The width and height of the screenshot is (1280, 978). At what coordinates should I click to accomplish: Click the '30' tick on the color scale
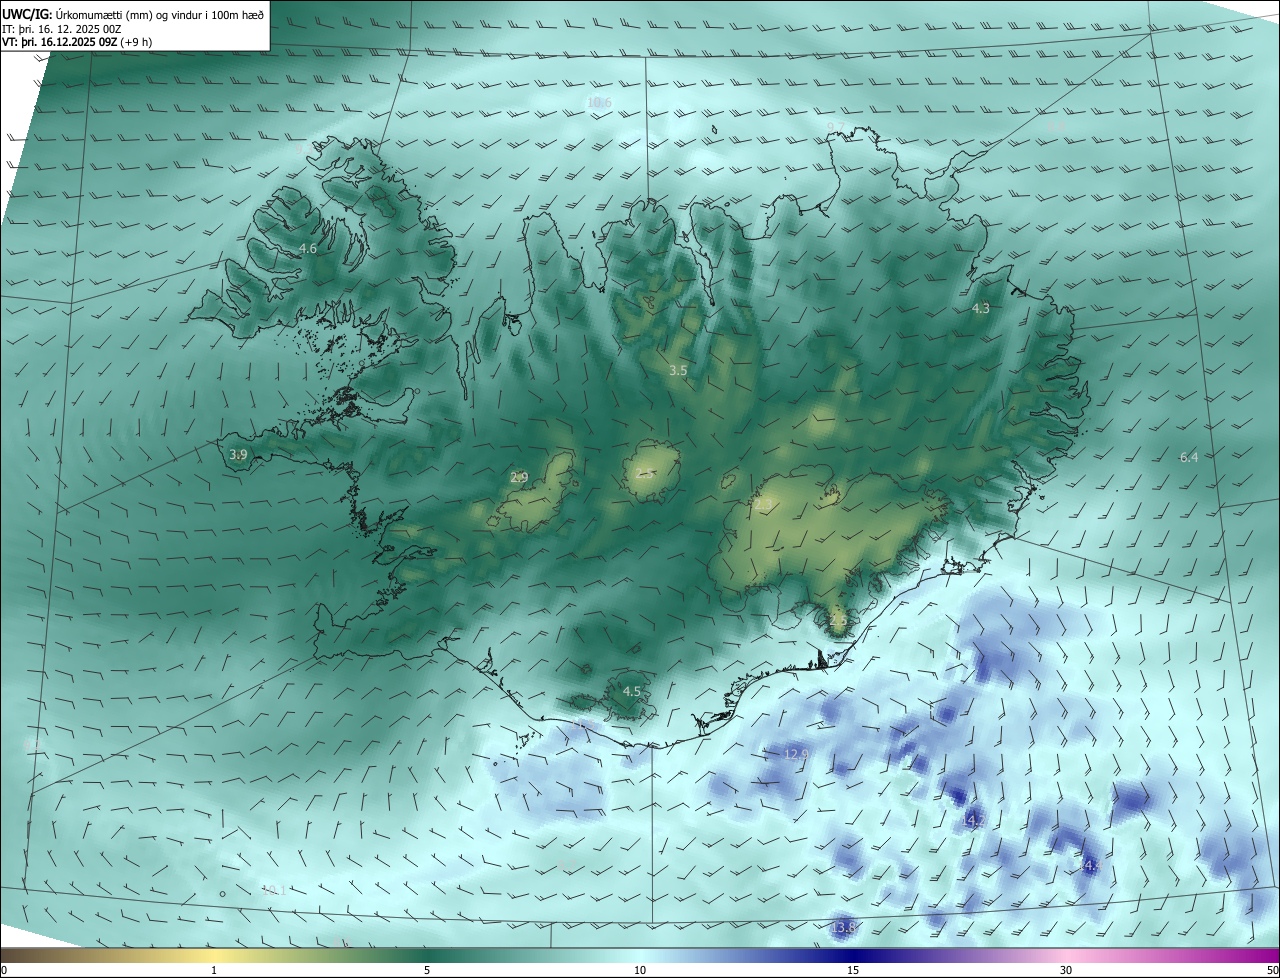point(1066,970)
